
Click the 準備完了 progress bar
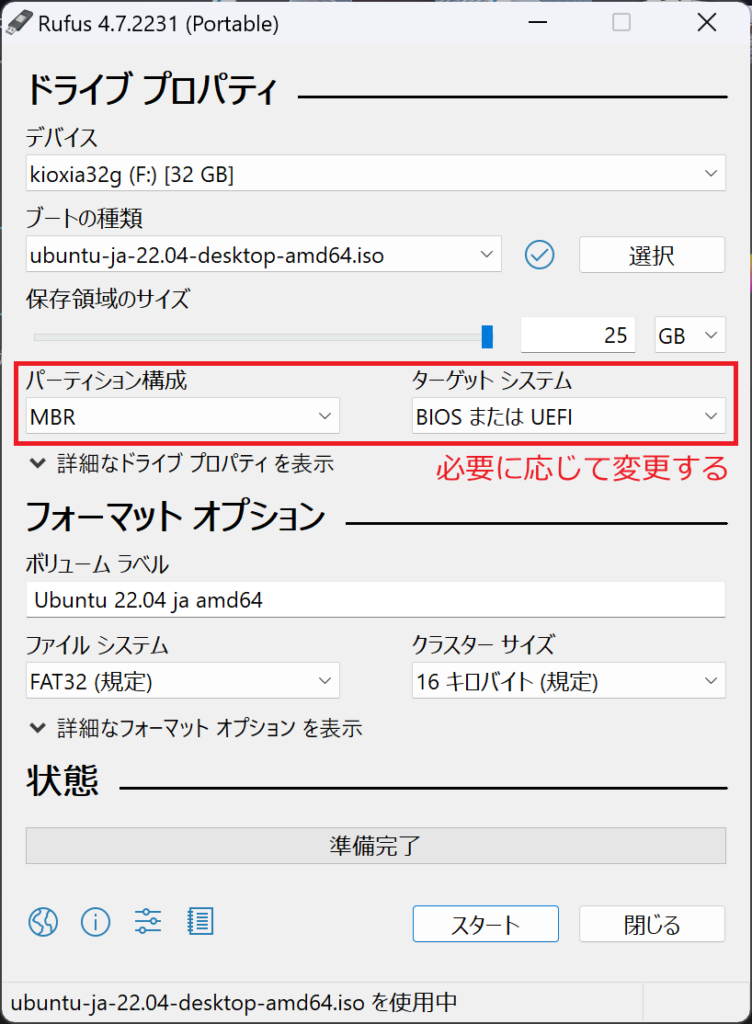(x=375, y=846)
